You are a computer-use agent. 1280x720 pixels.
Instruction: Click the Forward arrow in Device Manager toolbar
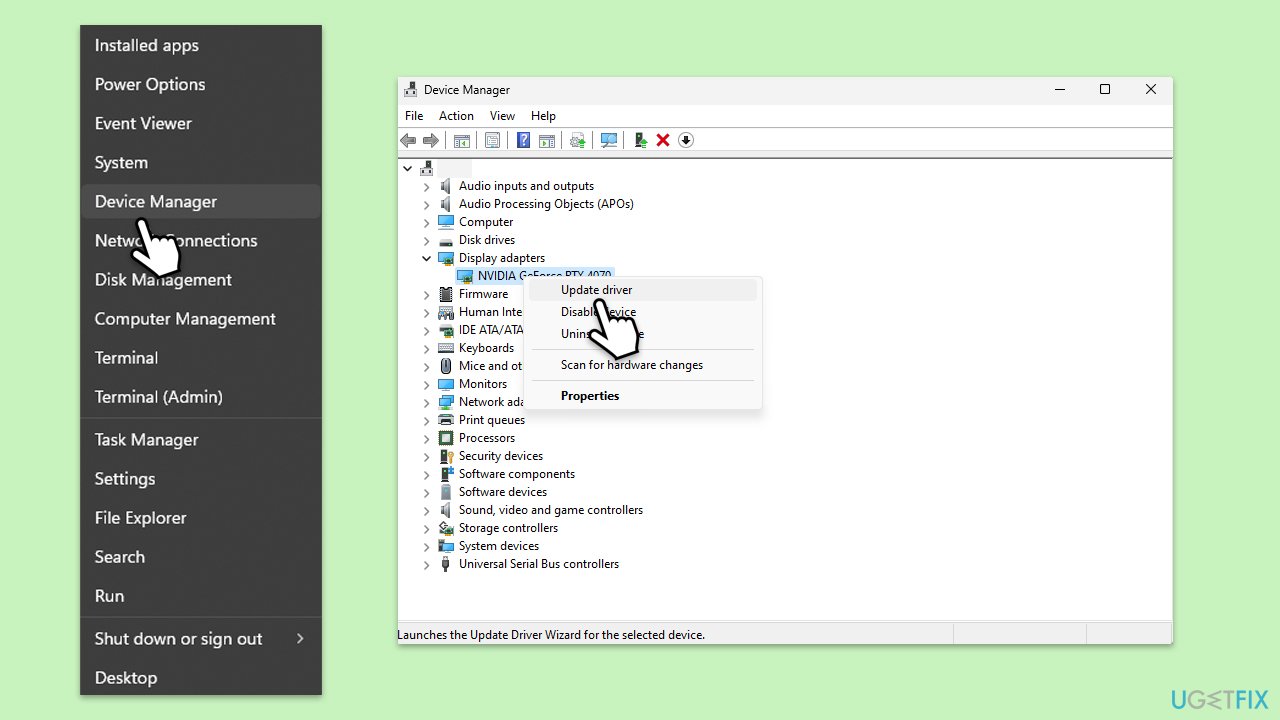[431, 140]
